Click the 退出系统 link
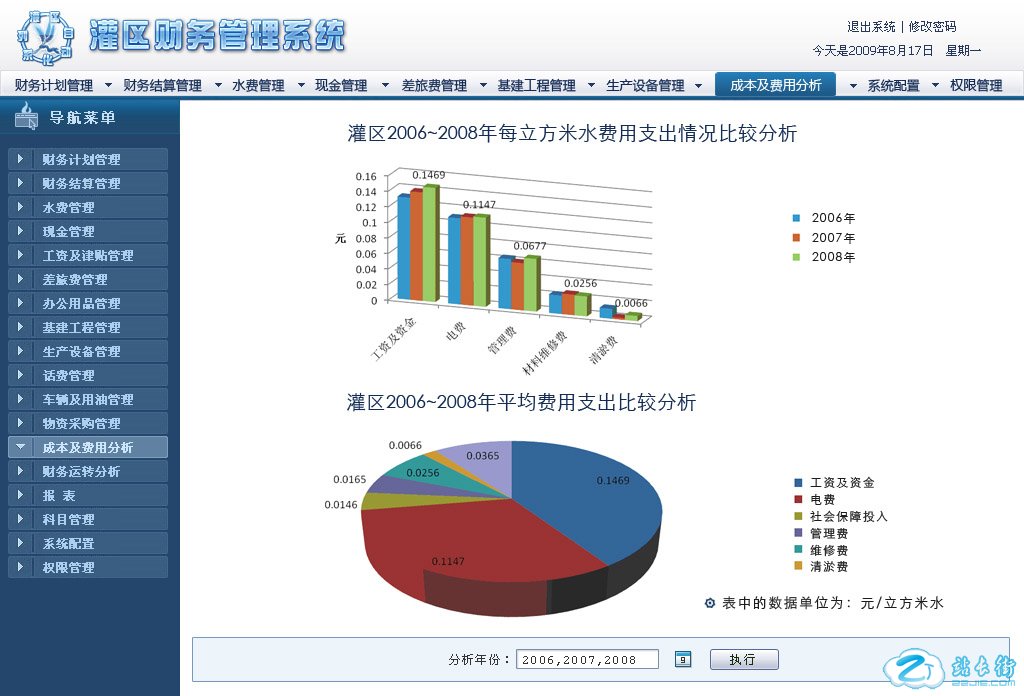 pos(871,27)
